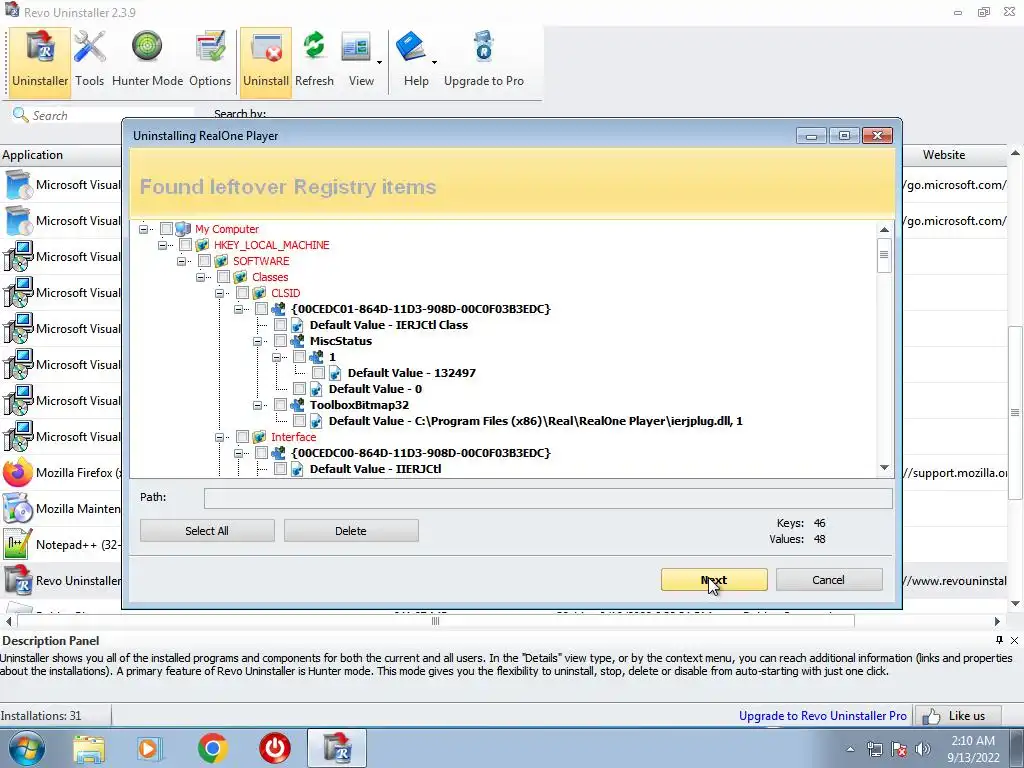Viewport: 1024px width, 768px height.
Task: Select the Mozilla Firefox application icon
Action: coord(18,472)
